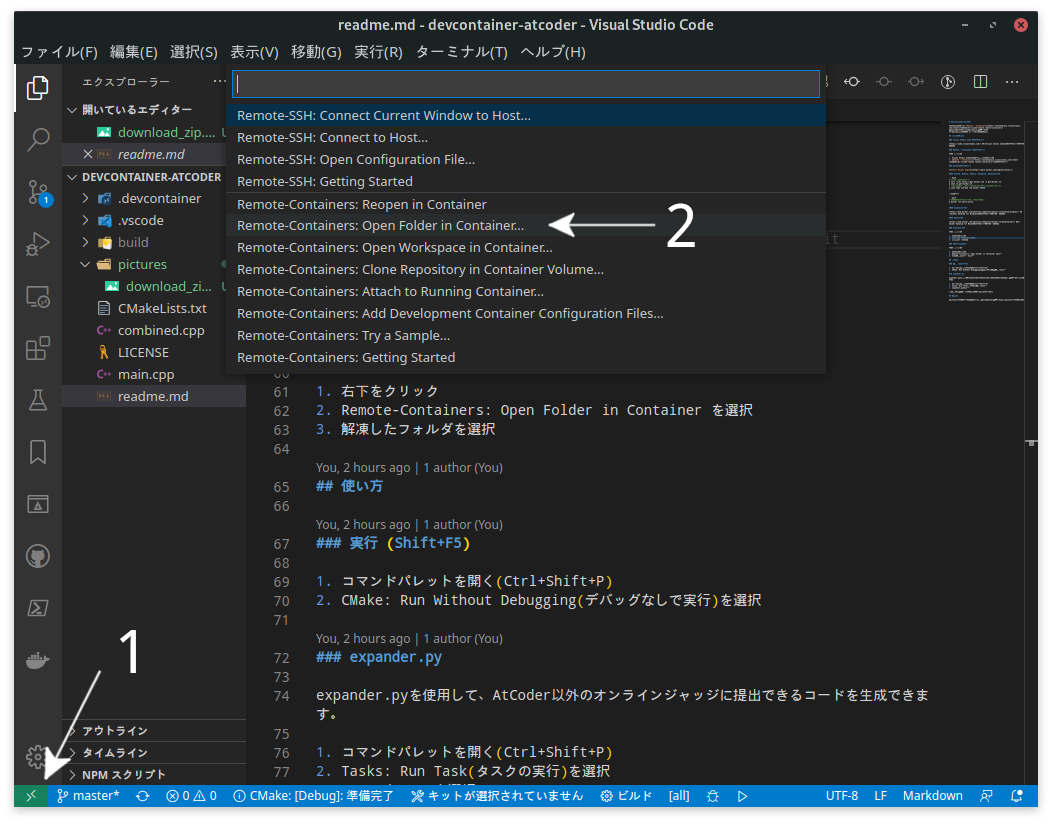1052x824 pixels.
Task: Open the 移動(G) menu
Action: tap(316, 52)
